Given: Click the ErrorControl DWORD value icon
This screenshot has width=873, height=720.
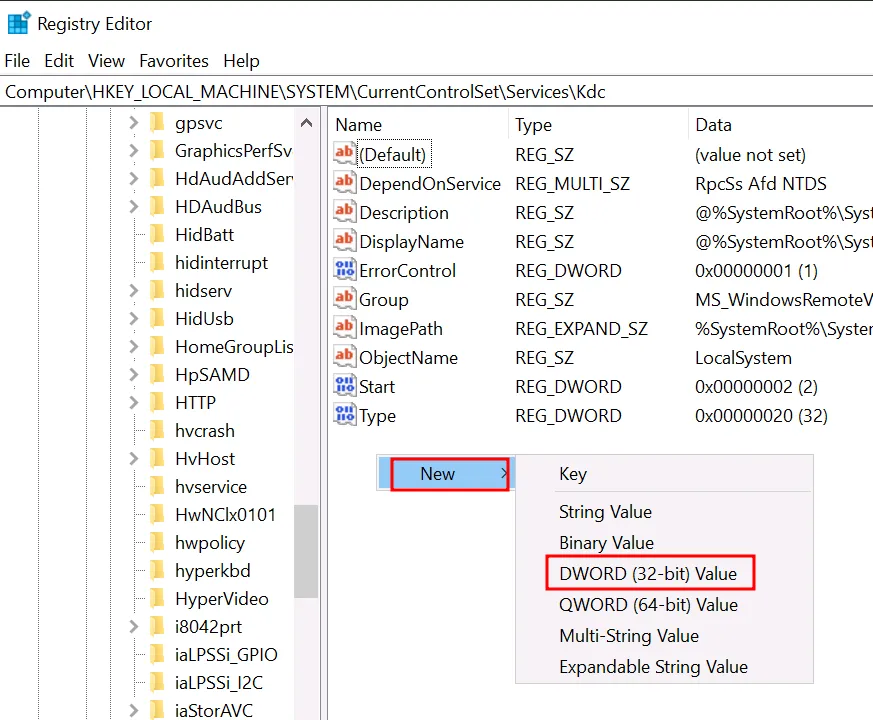Looking at the screenshot, I should [345, 270].
